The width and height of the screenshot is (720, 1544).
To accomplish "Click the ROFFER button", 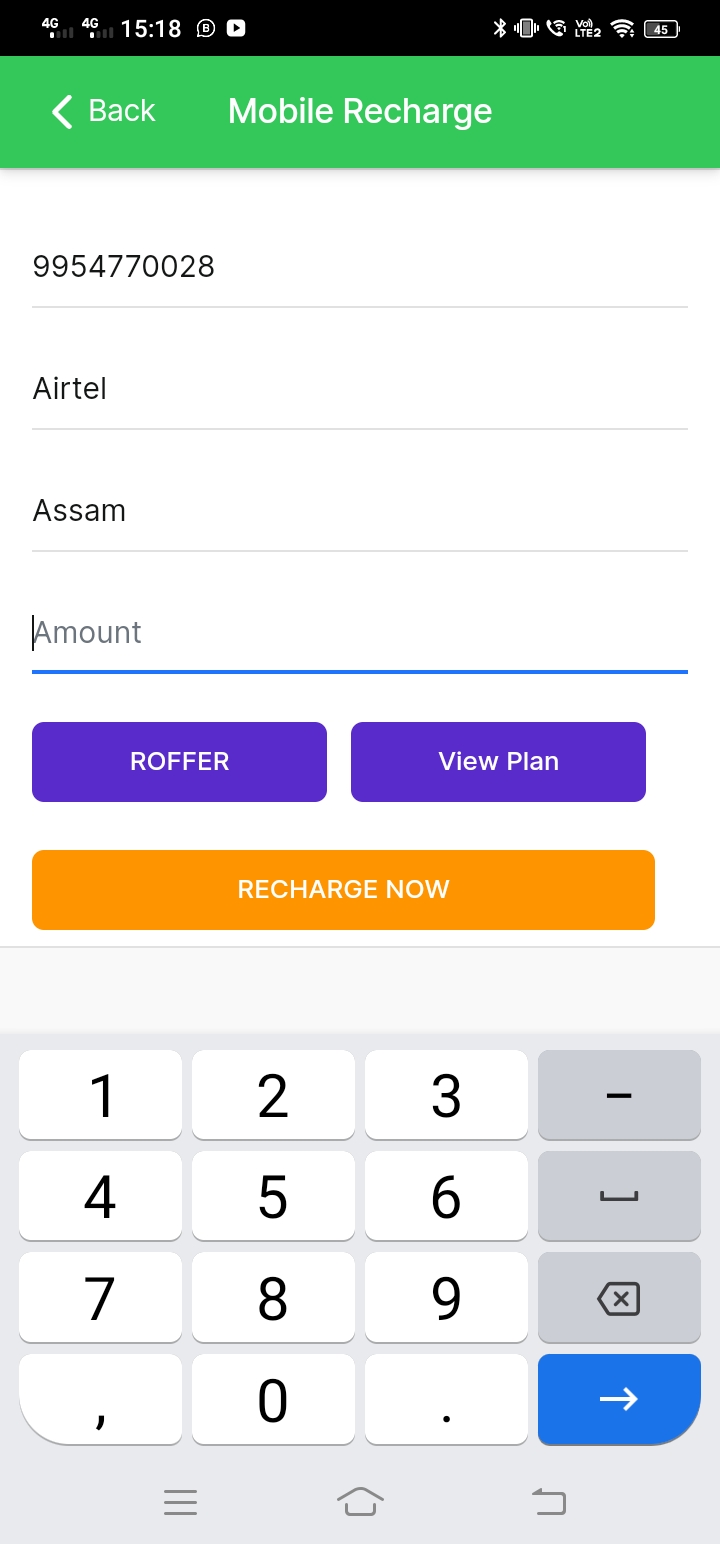I will (x=179, y=762).
